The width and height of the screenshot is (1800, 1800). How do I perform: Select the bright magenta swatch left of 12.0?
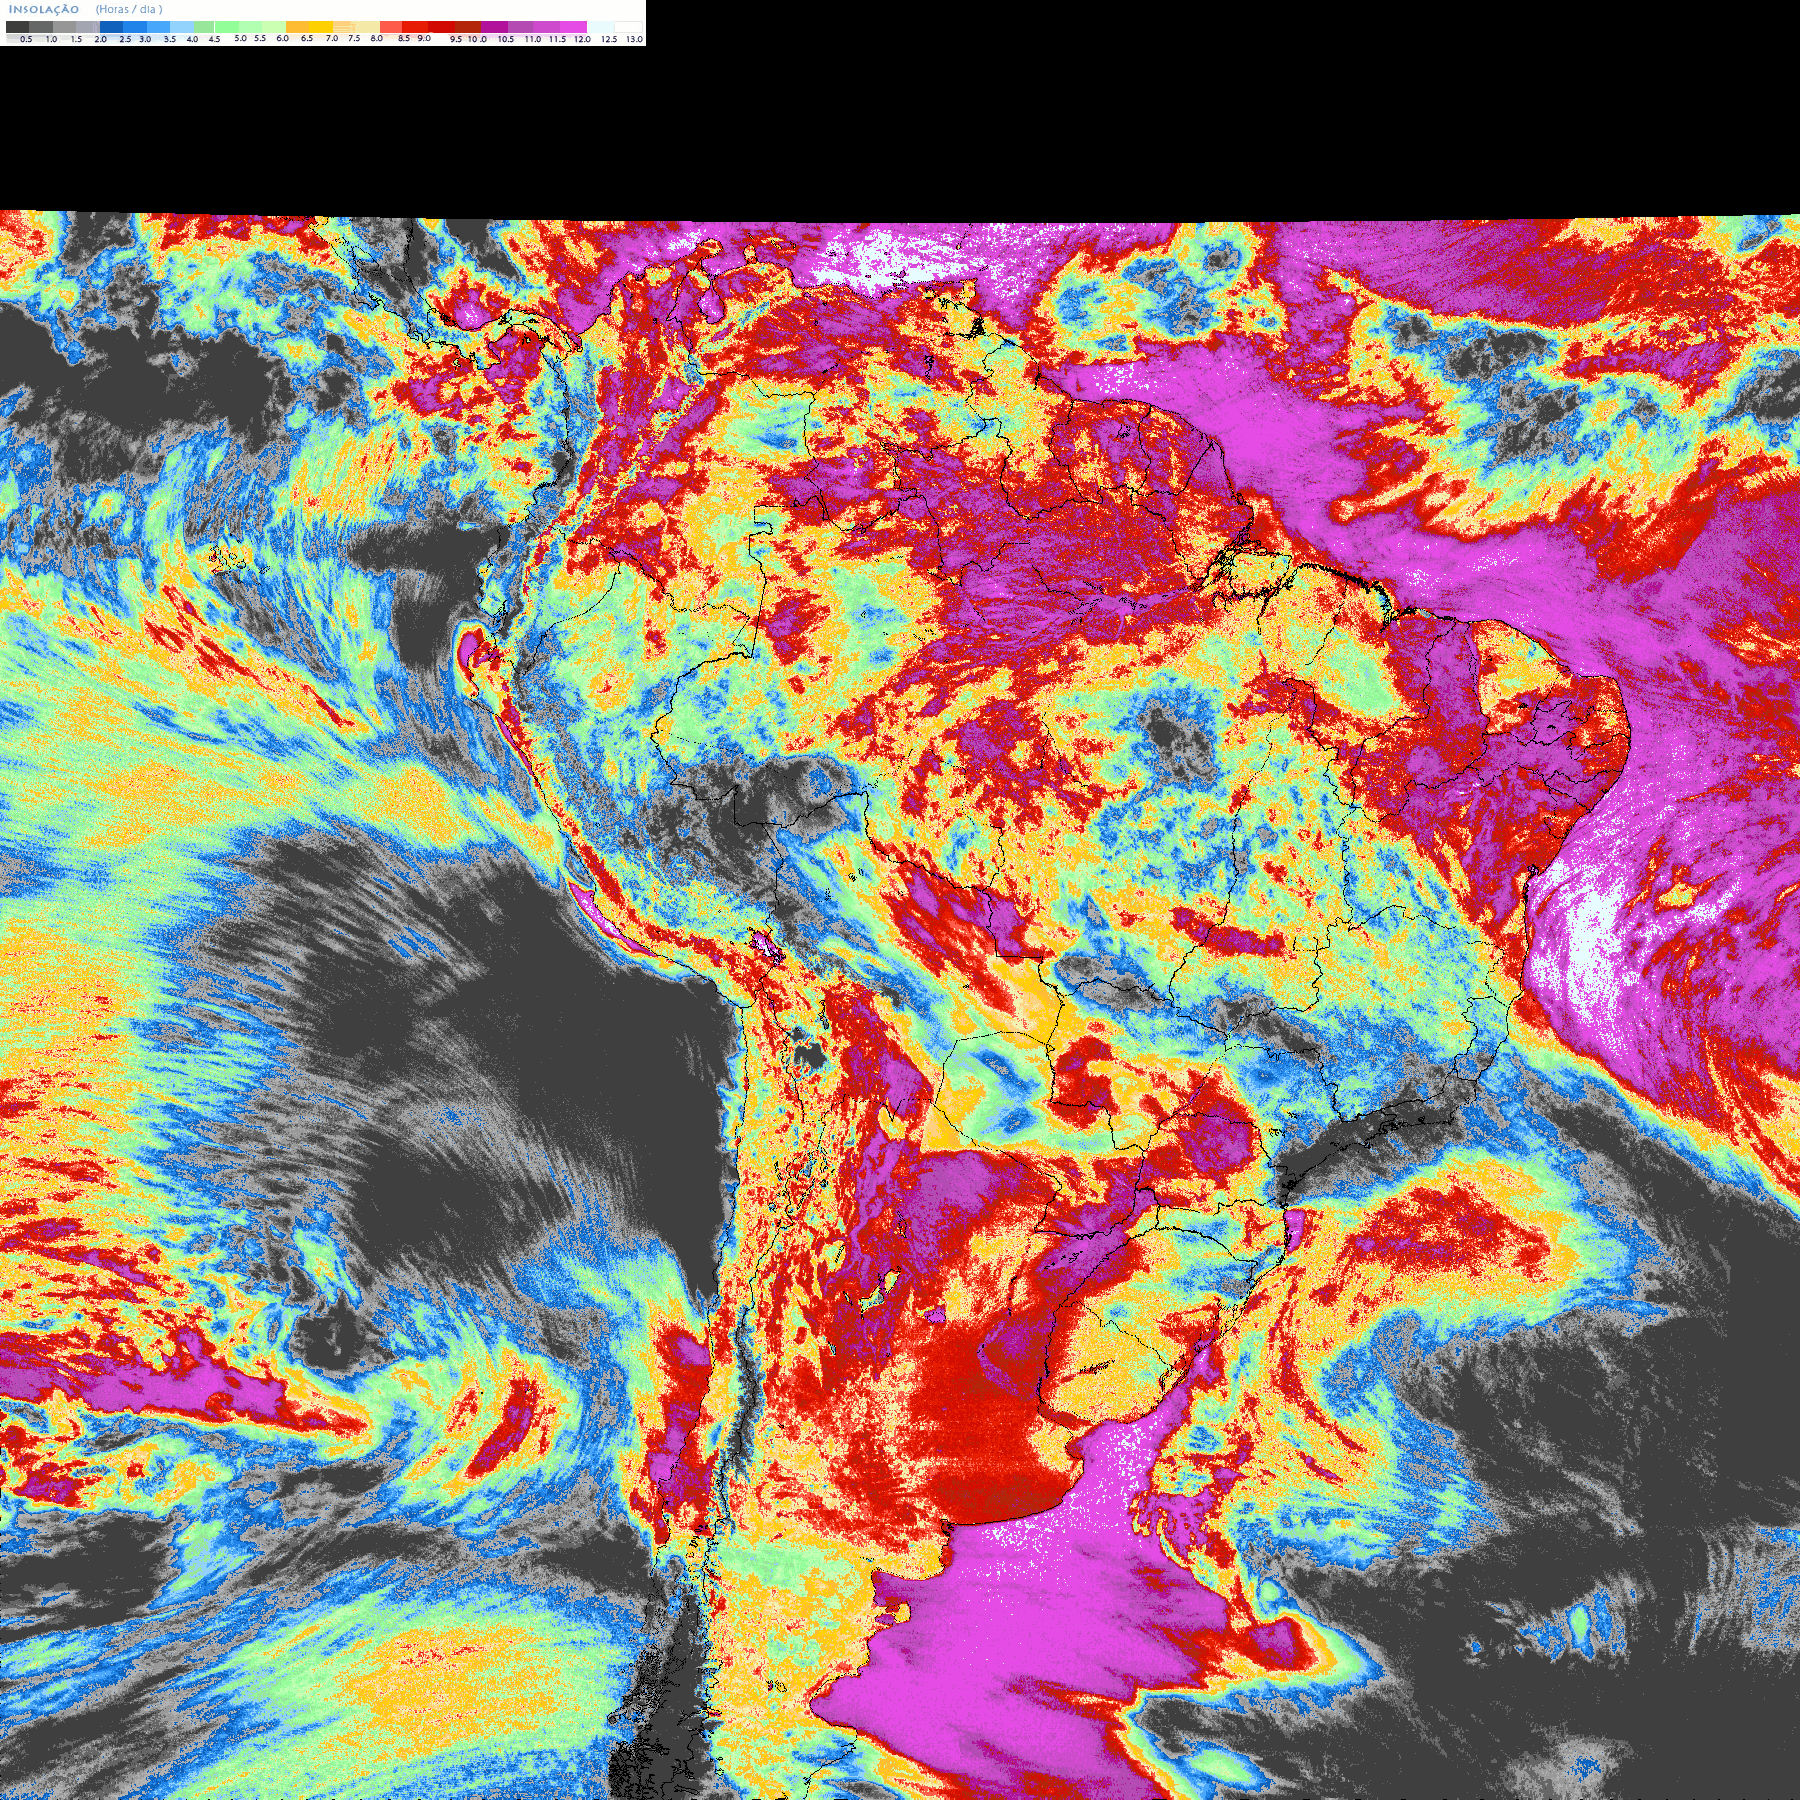coord(573,27)
